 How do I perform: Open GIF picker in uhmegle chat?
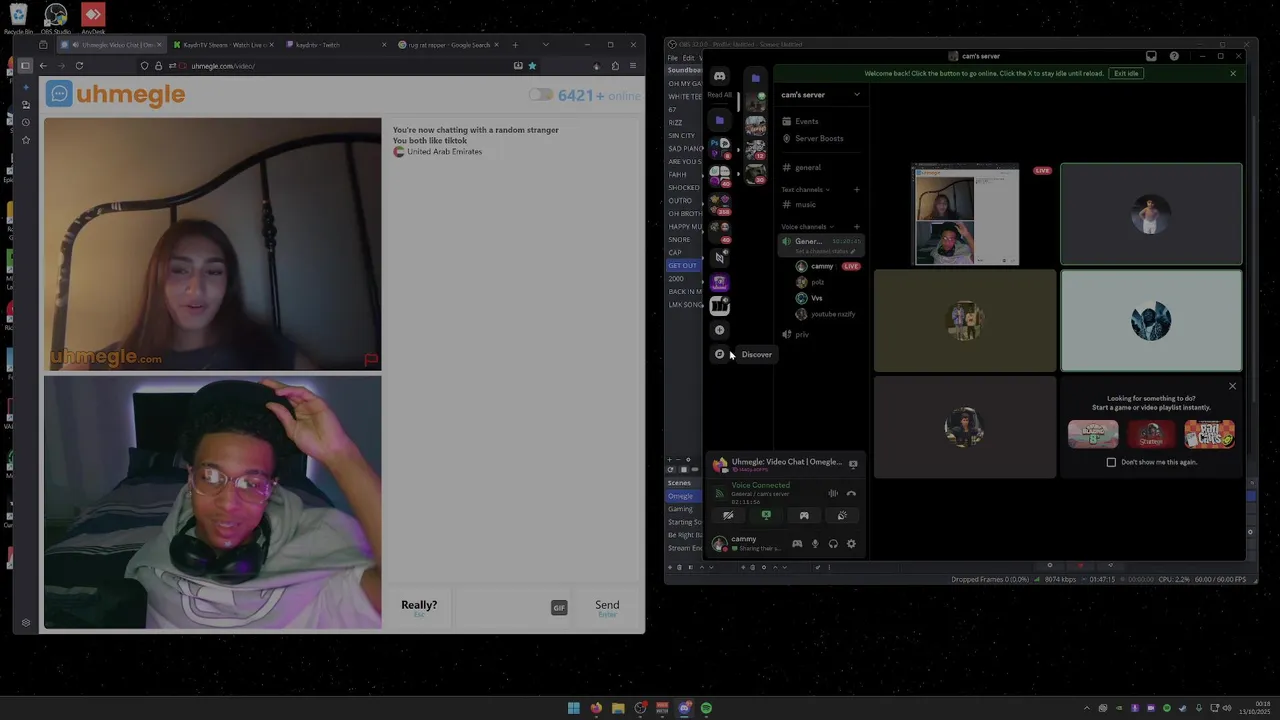(559, 608)
